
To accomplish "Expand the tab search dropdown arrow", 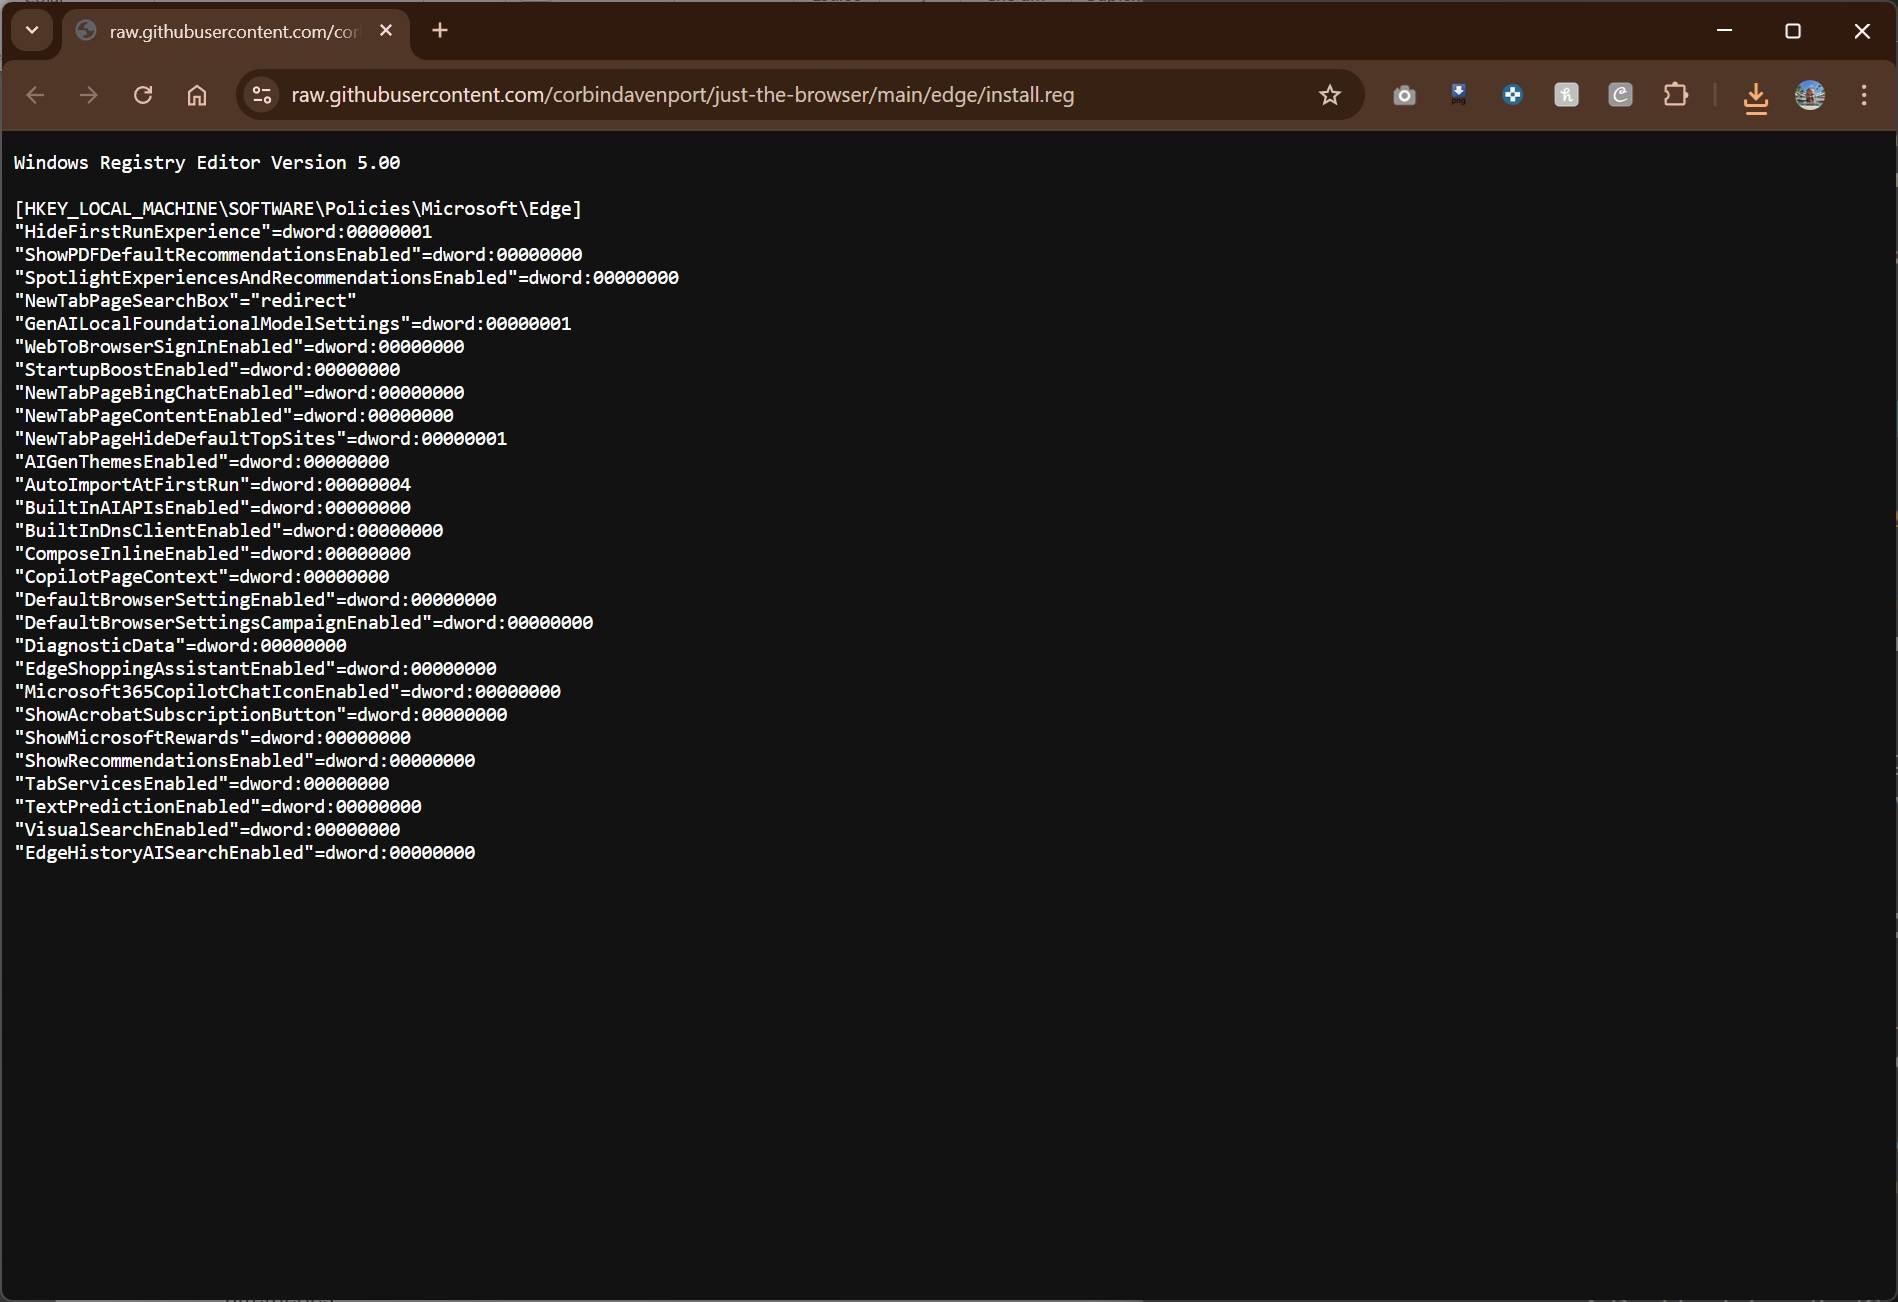I will pyautogui.click(x=32, y=30).
